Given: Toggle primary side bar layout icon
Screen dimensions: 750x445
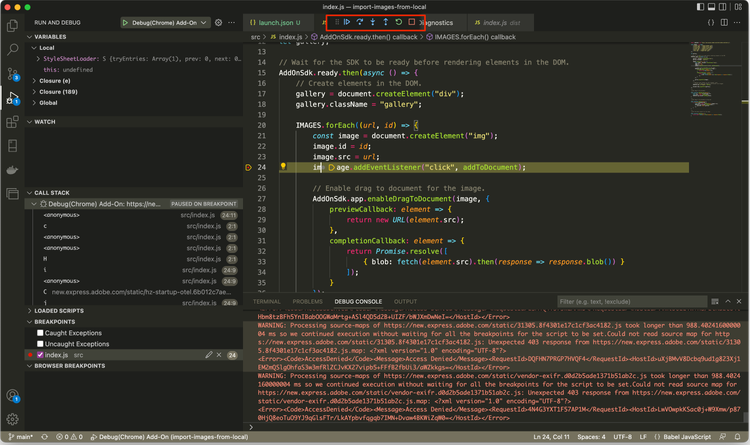Looking at the screenshot, I should point(700,7).
